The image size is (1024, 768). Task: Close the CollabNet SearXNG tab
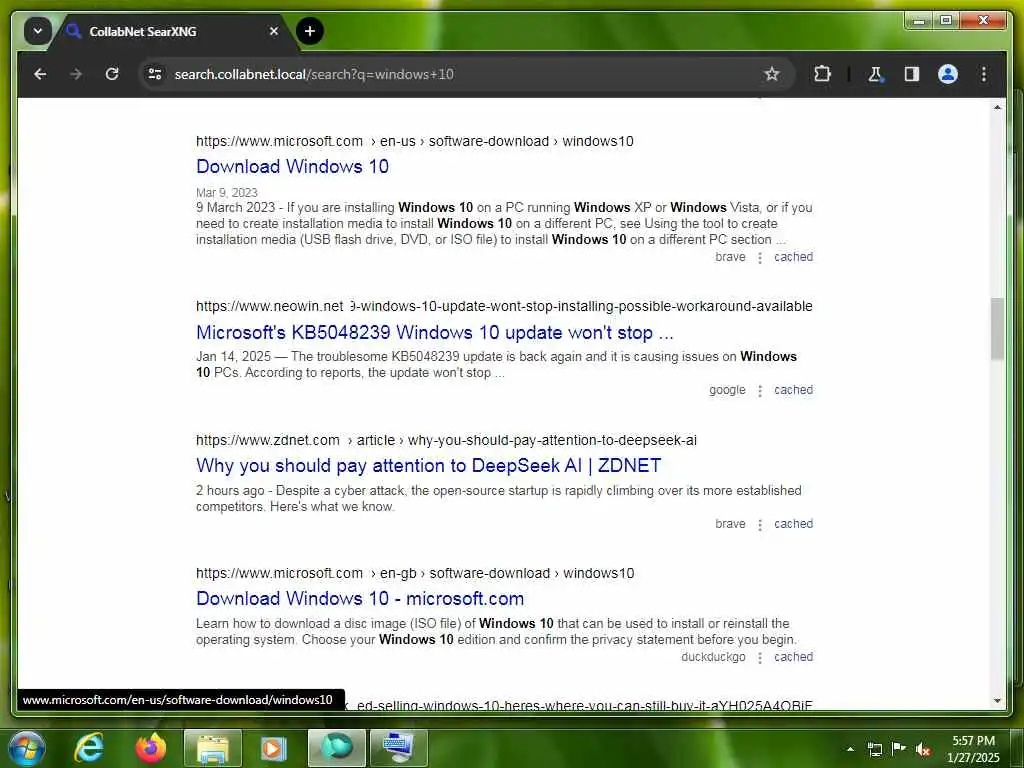coord(274,31)
